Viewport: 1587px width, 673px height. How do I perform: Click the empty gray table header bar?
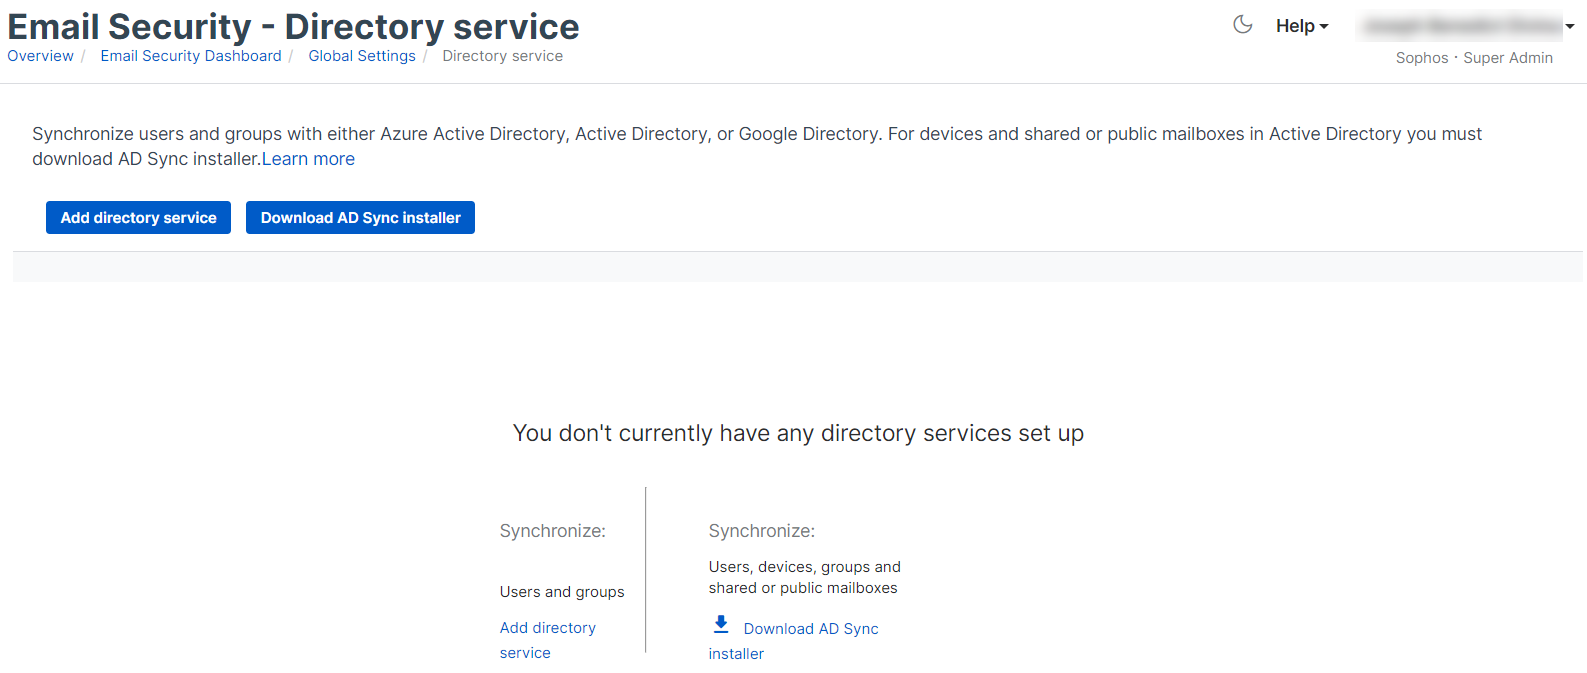coord(797,267)
